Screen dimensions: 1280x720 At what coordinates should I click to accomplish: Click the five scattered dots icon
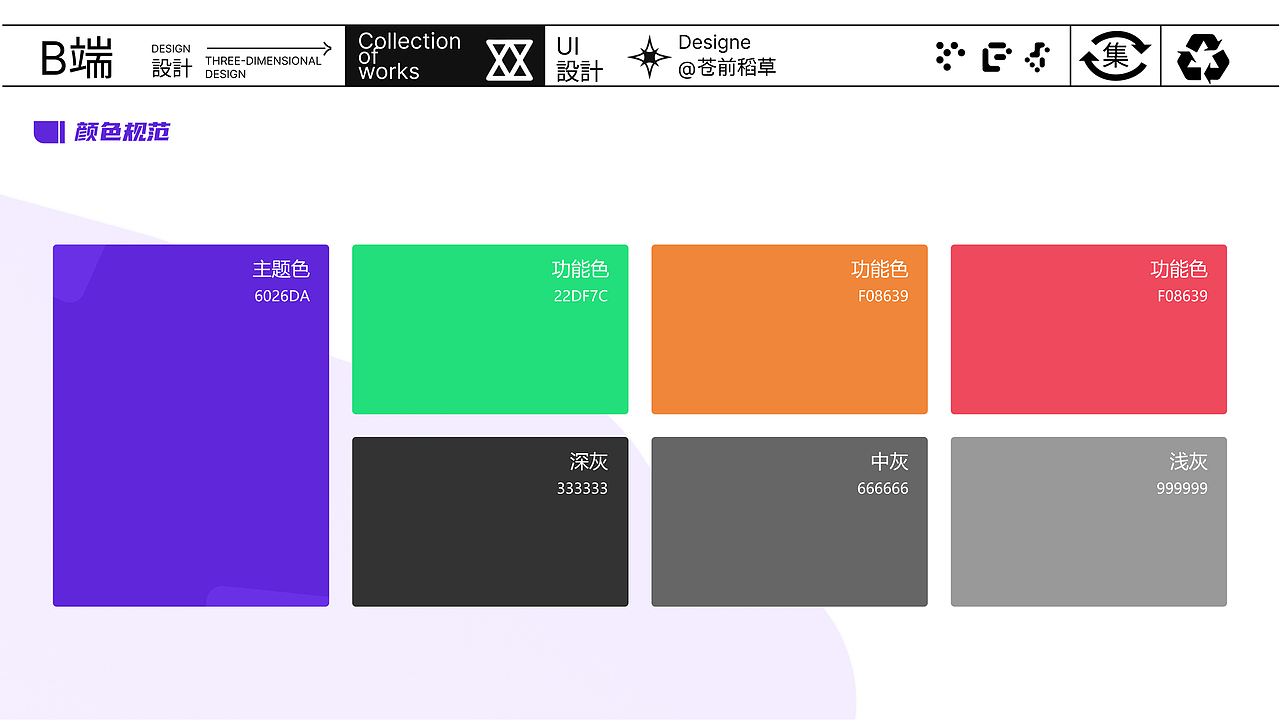point(950,56)
